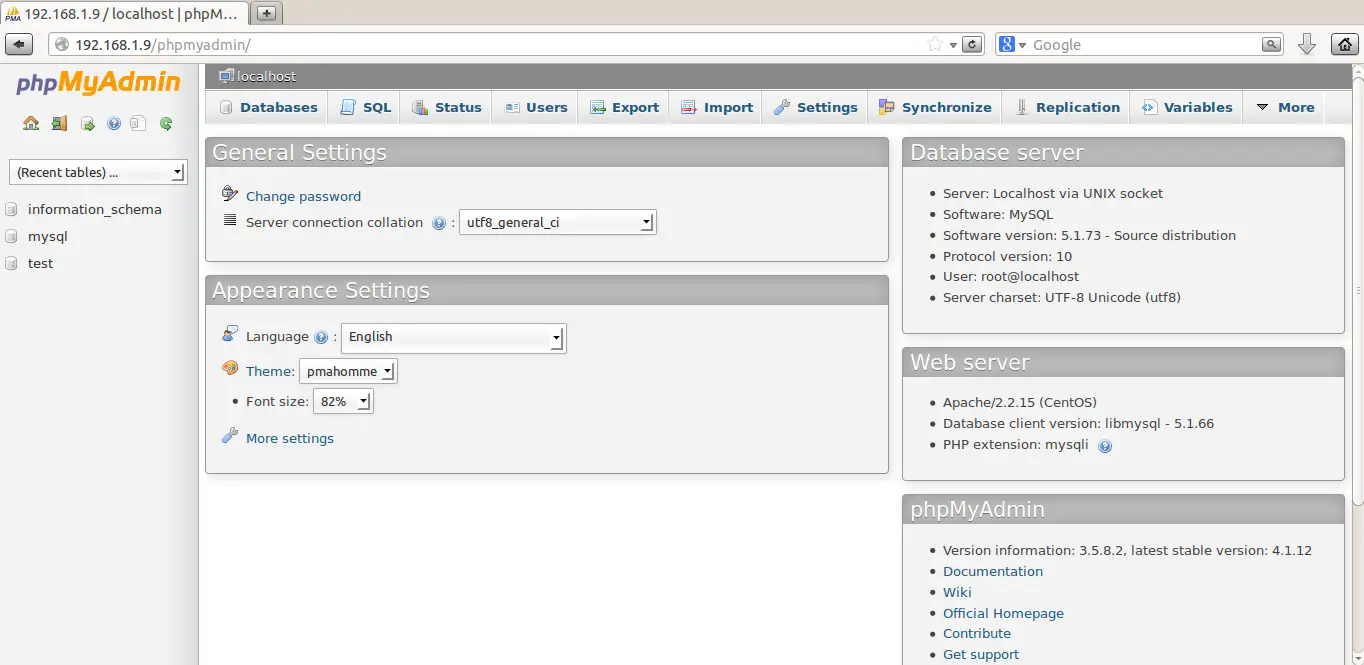
Task: Open the URL history dropdown arrow
Action: pyautogui.click(x=954, y=44)
